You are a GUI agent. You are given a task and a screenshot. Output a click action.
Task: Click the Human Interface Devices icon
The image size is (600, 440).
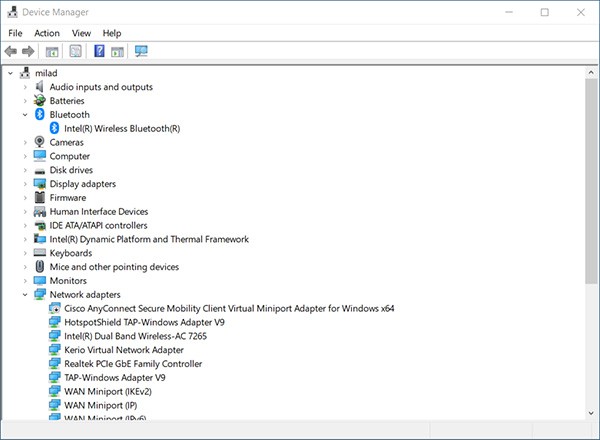coord(40,211)
